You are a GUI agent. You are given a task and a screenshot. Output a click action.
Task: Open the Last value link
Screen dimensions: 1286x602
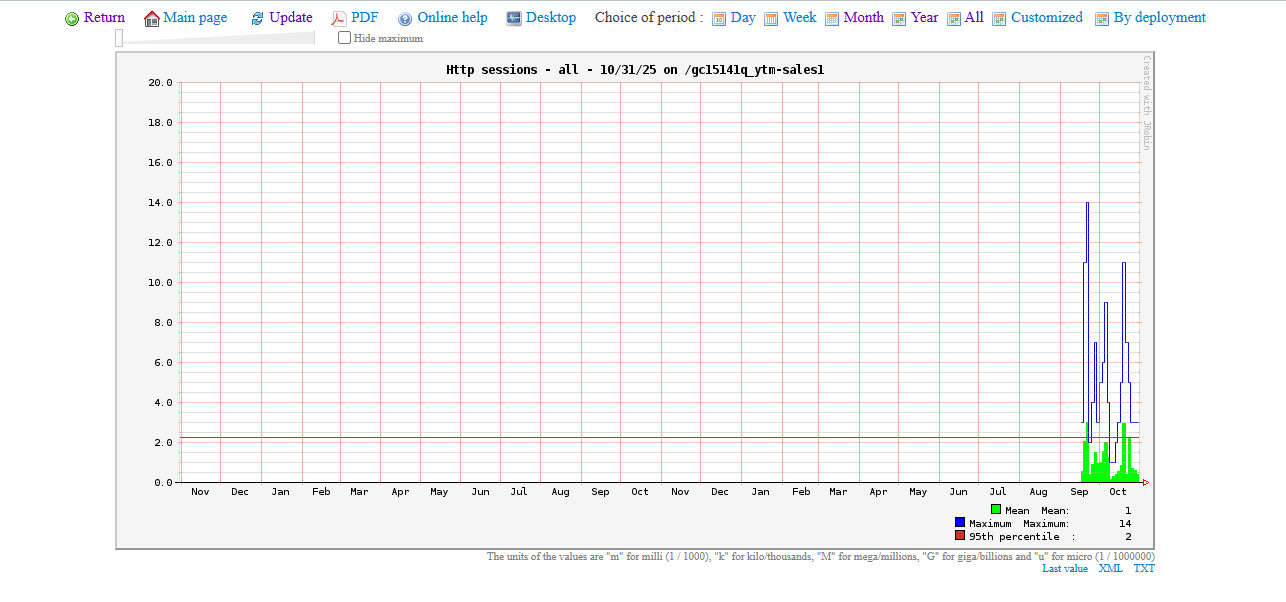[x=1064, y=569]
